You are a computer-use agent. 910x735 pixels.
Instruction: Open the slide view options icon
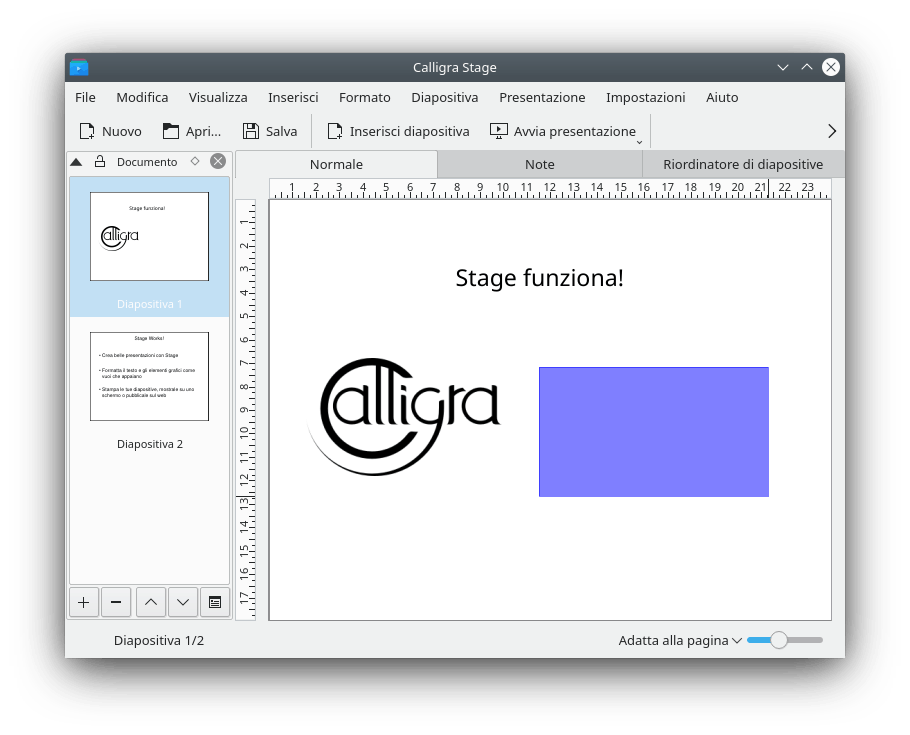point(214,602)
